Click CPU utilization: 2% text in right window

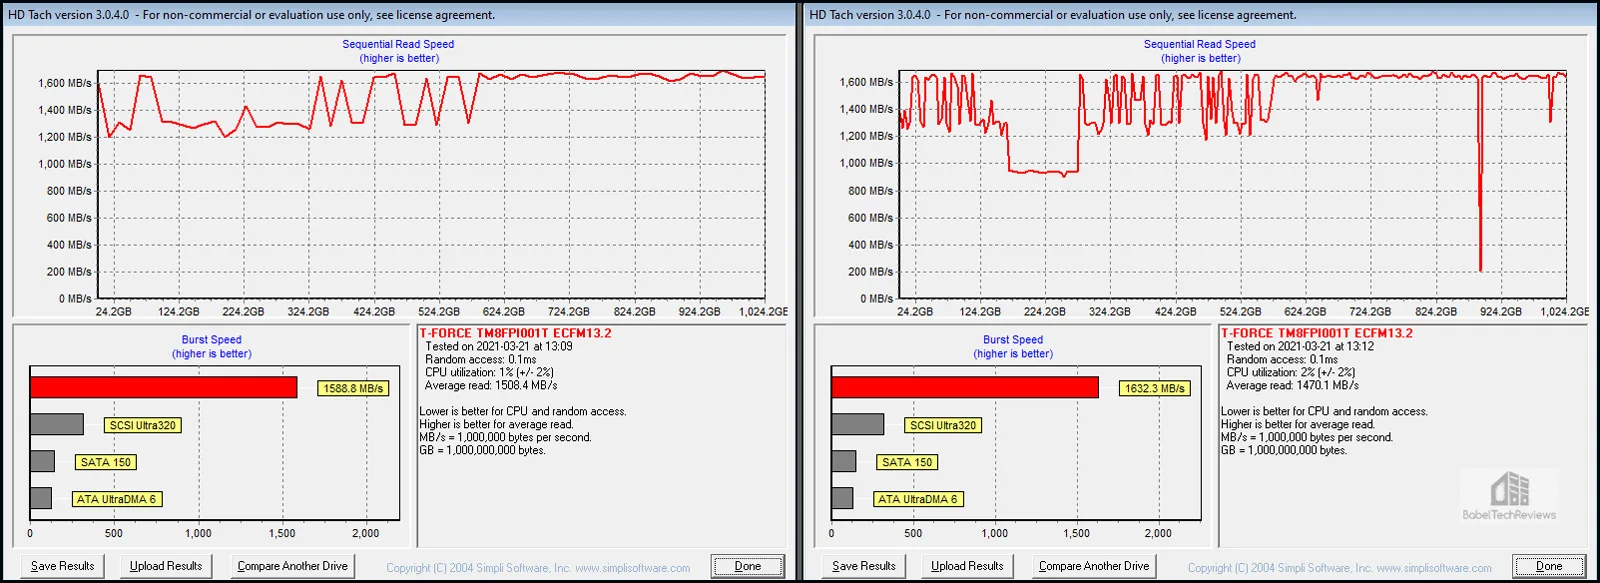(x=1291, y=372)
